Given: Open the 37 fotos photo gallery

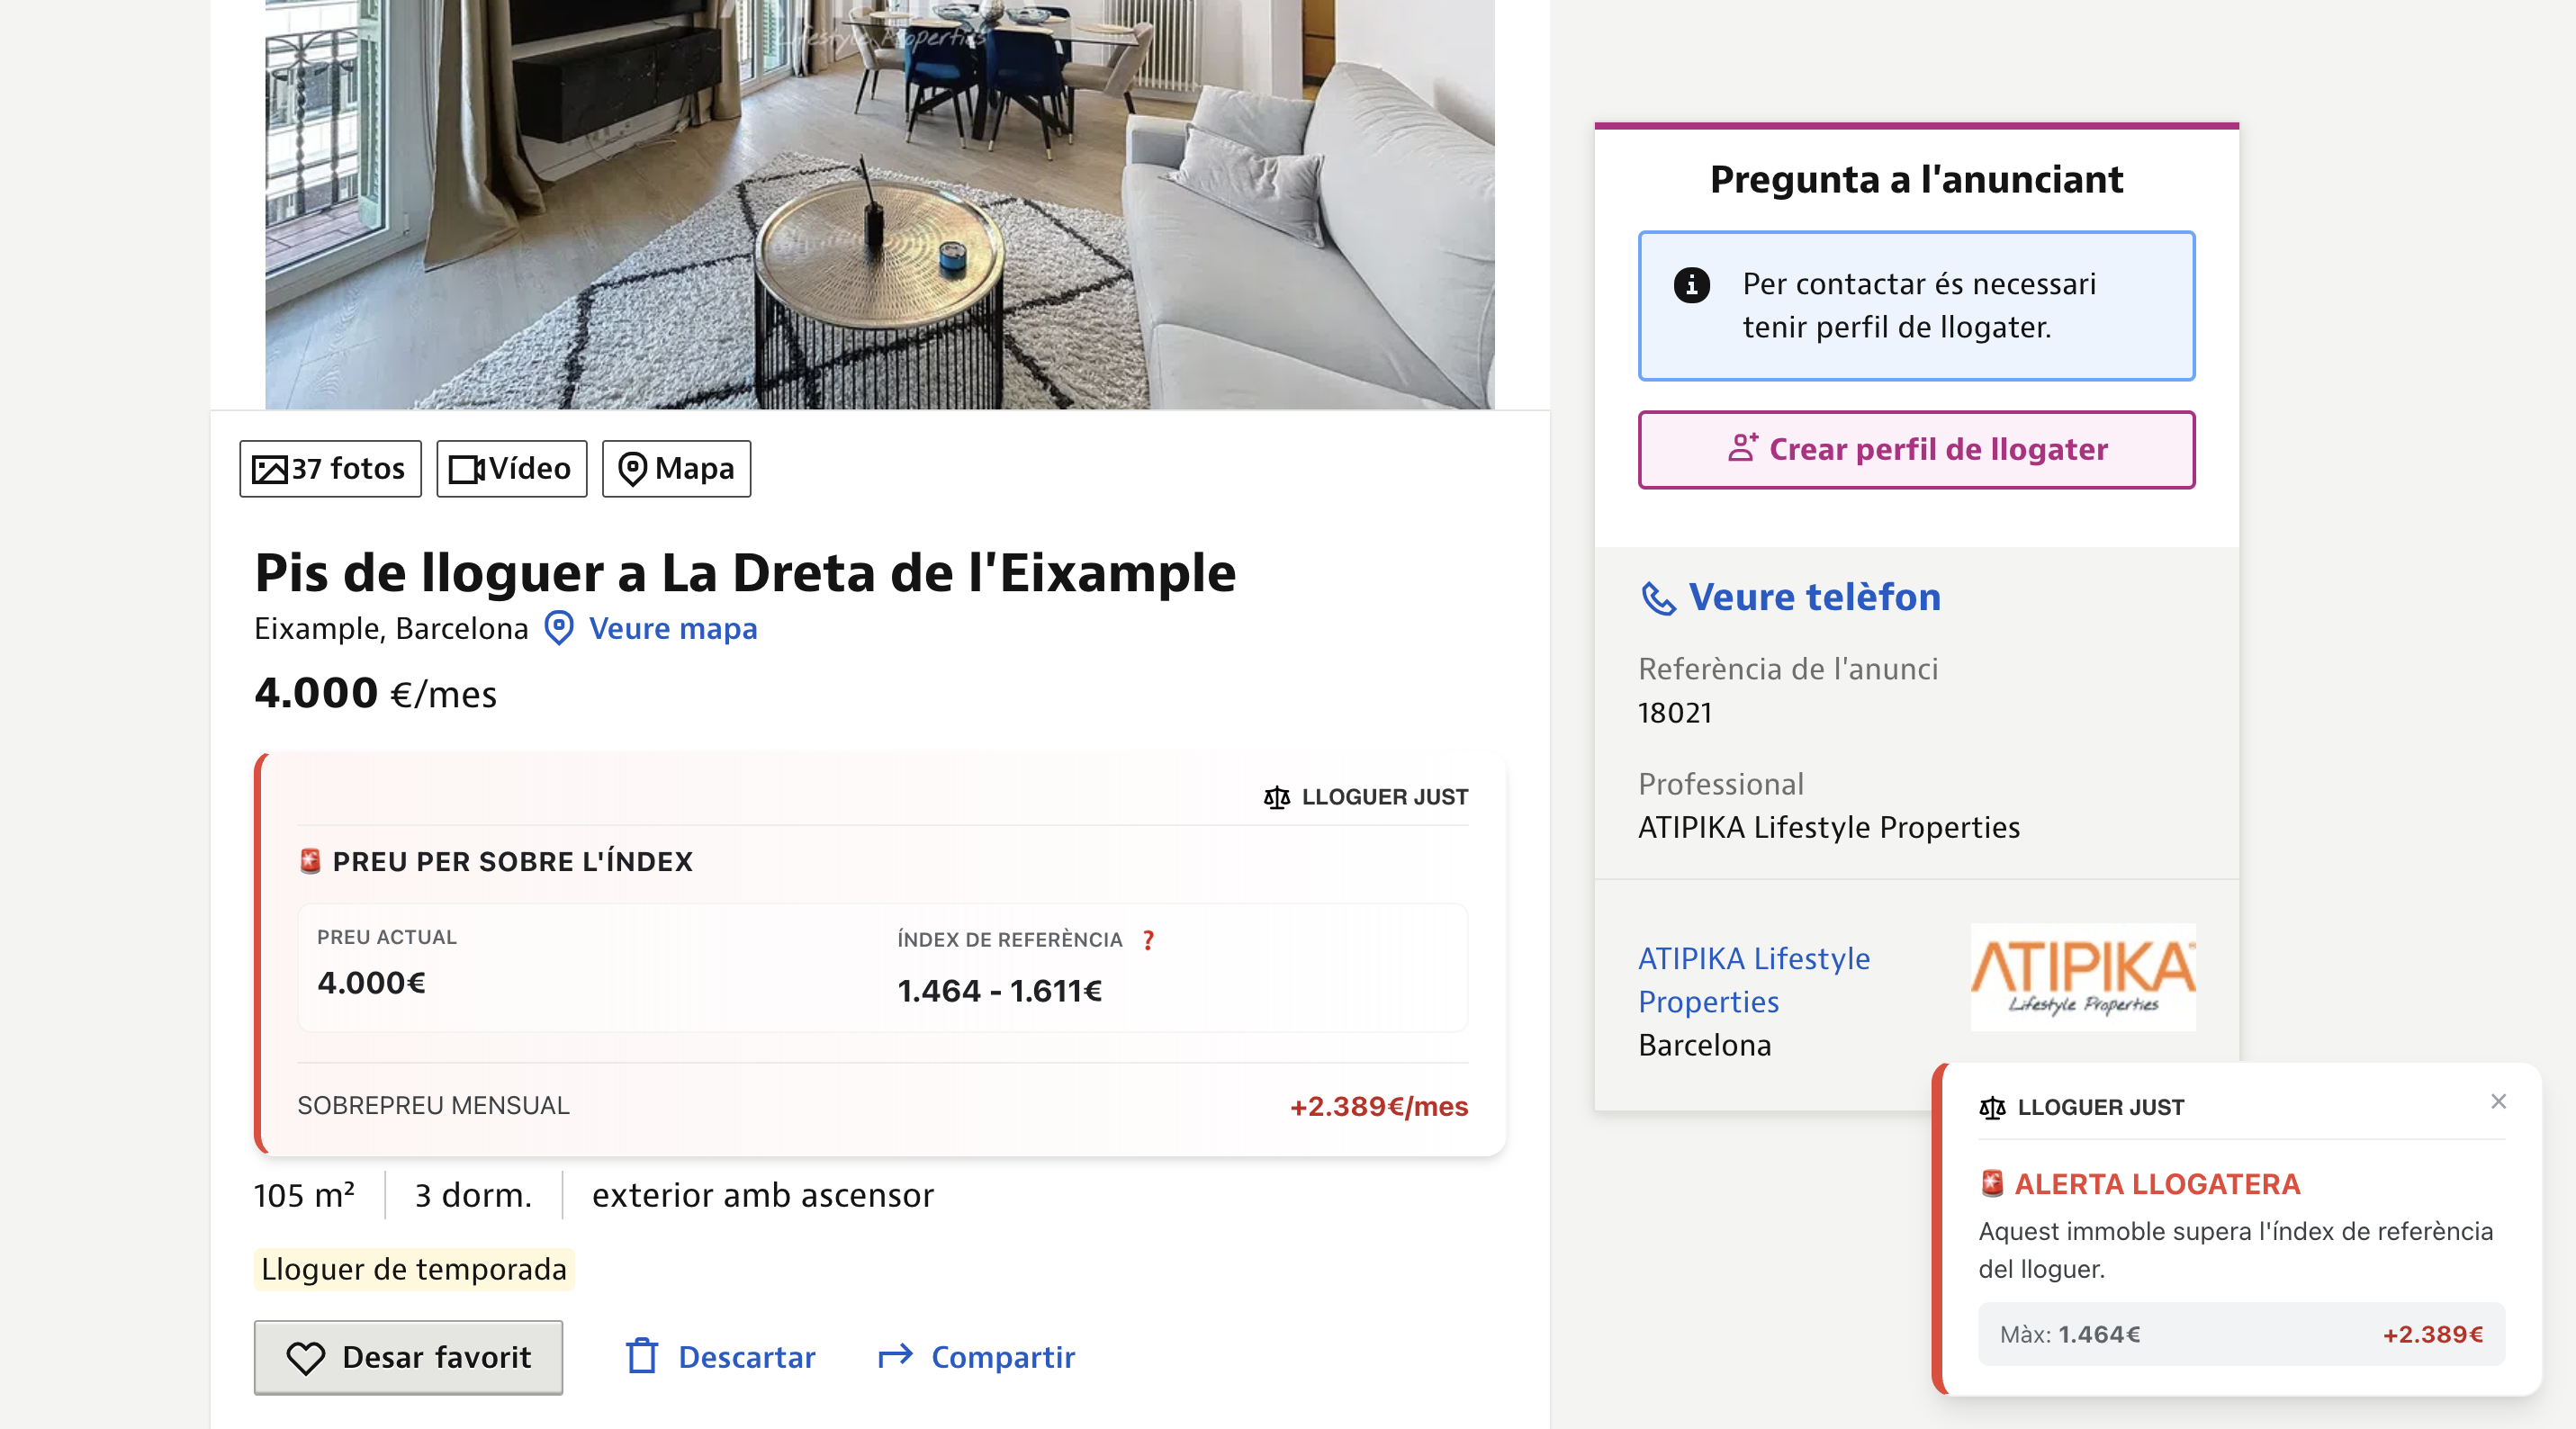Looking at the screenshot, I should [330, 468].
